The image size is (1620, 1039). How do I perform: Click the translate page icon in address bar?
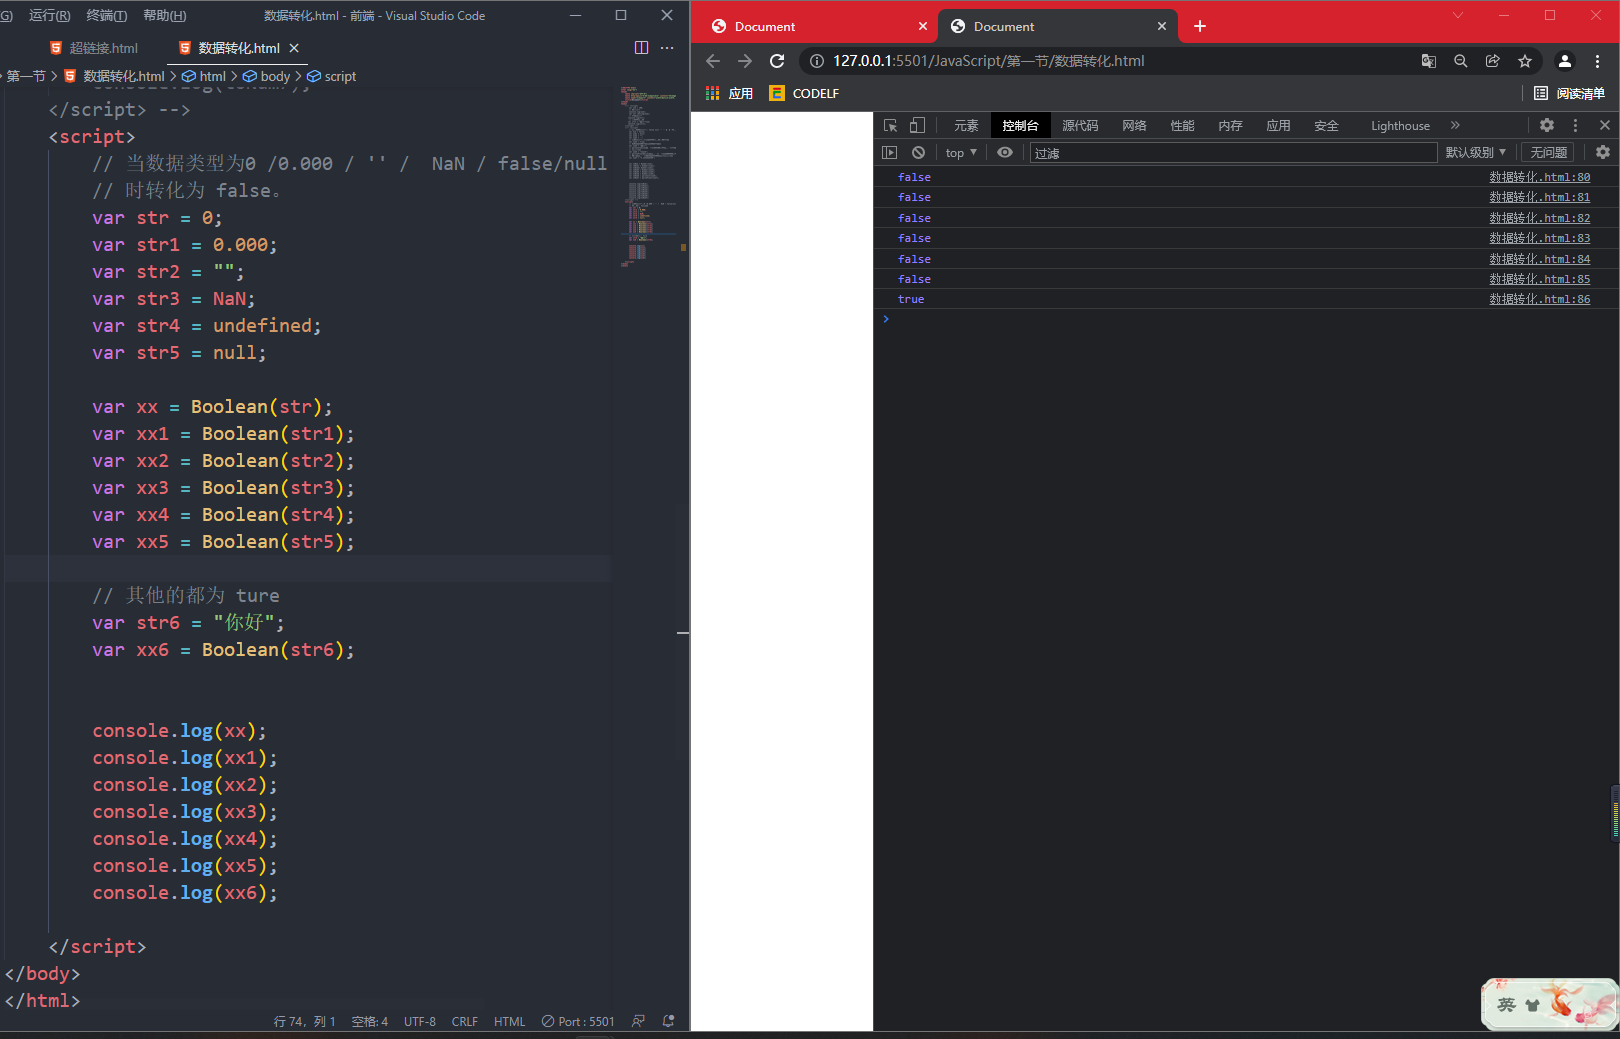(x=1428, y=61)
